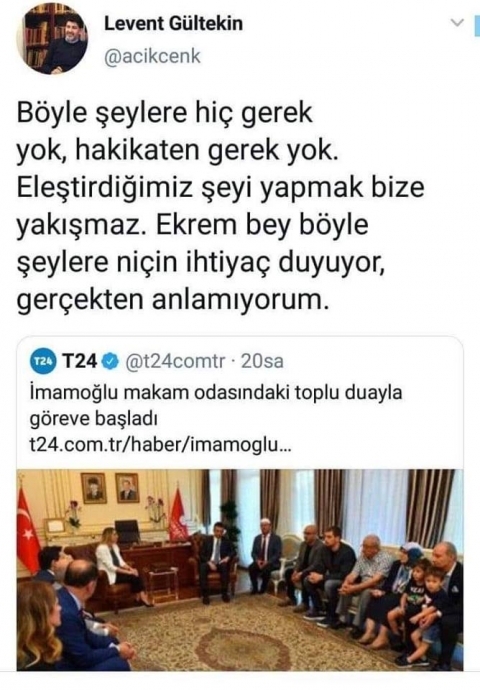Click the headline 'İmamoğlu makam odasındaki toplu duayla'
This screenshot has width=480, height=690.
tap(216, 393)
